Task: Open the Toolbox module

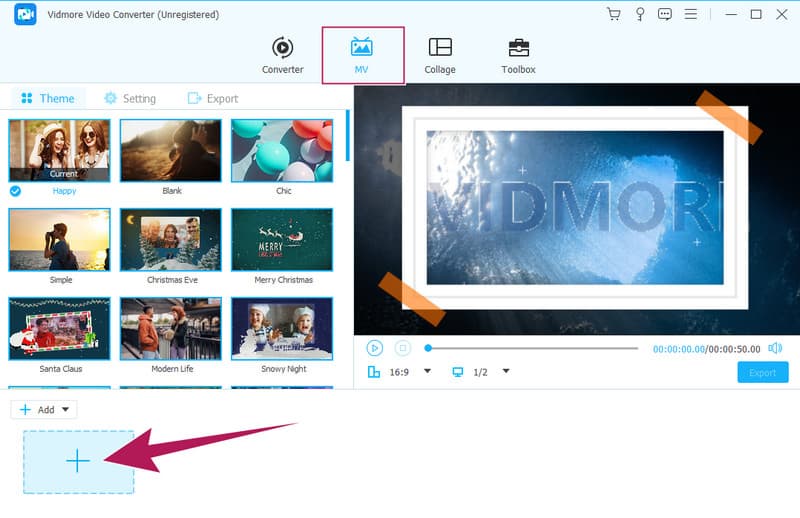Action: click(x=518, y=55)
